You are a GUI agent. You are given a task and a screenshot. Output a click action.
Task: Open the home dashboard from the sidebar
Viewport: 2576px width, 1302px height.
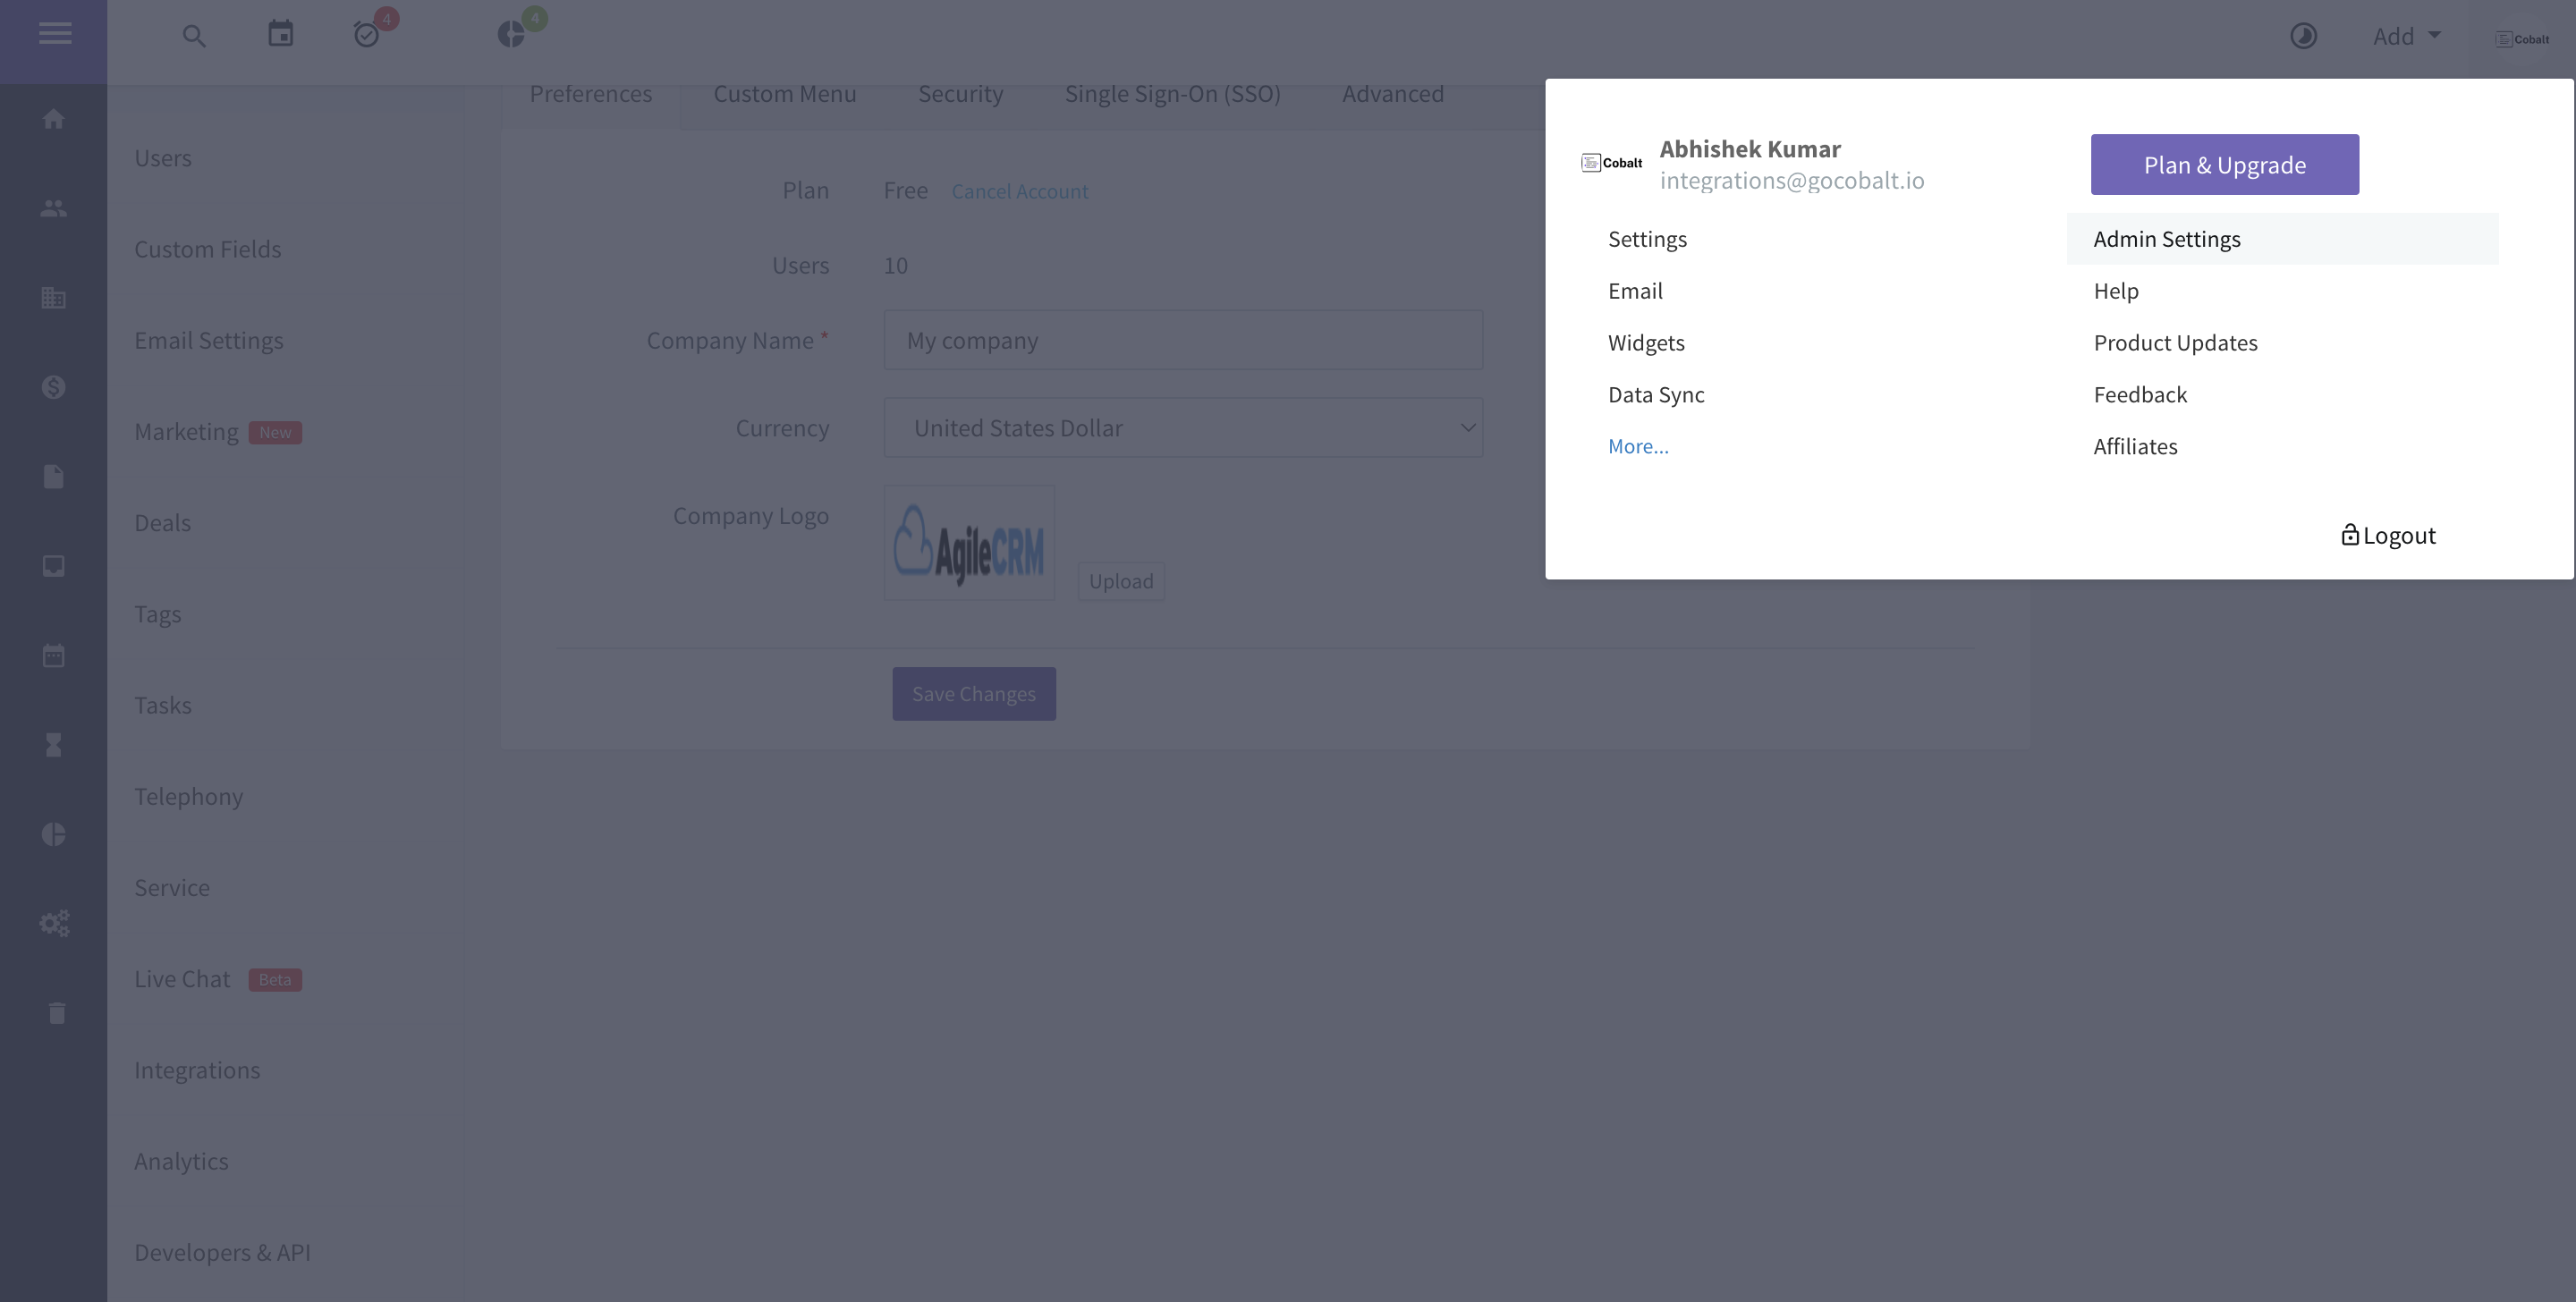click(x=53, y=118)
